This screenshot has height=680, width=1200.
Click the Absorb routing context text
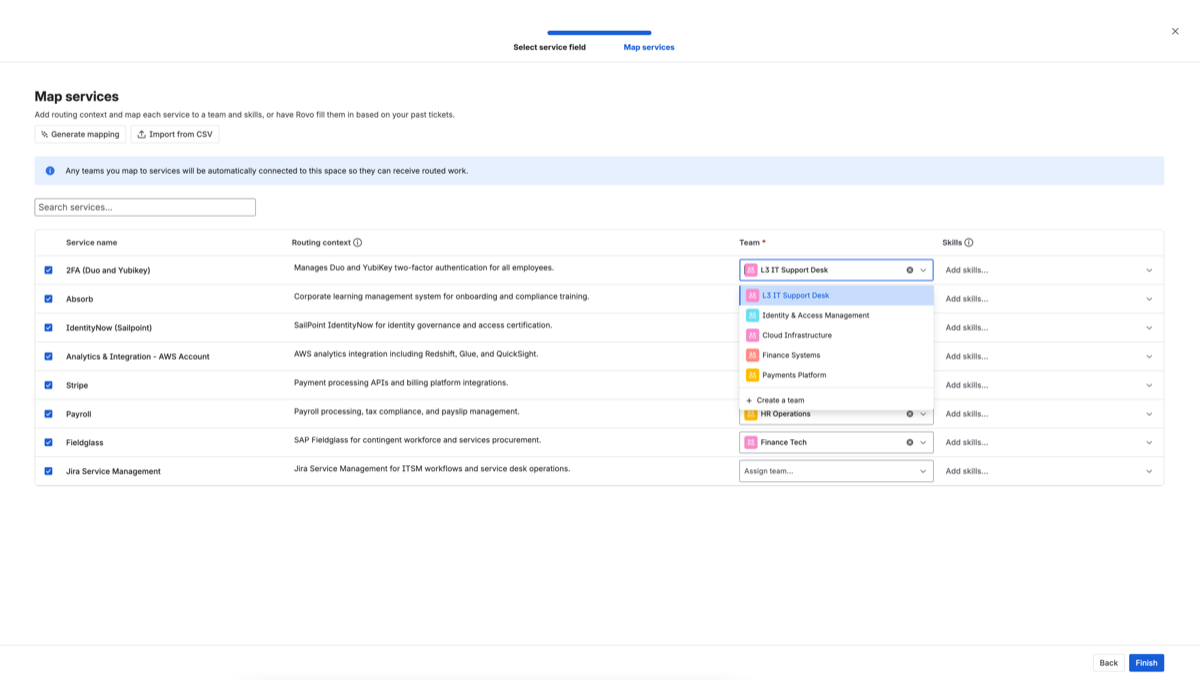441,297
